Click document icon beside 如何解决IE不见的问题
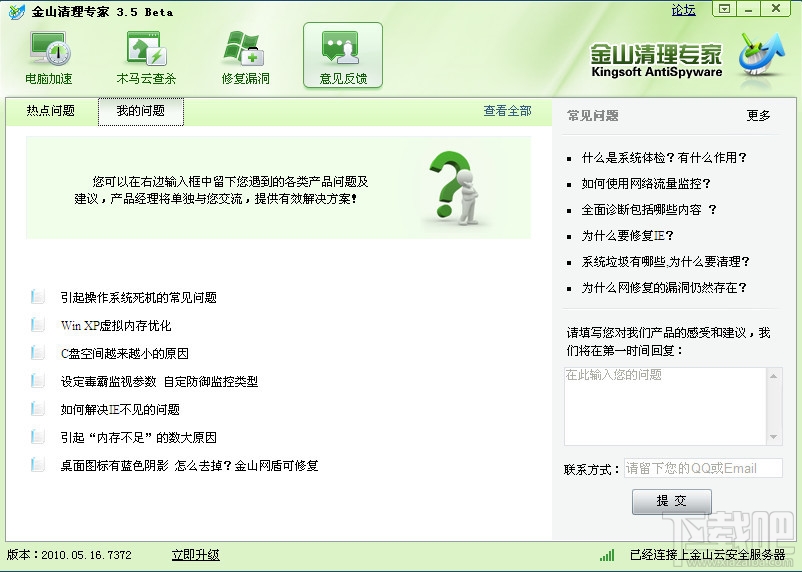This screenshot has width=802, height=572. [38, 409]
